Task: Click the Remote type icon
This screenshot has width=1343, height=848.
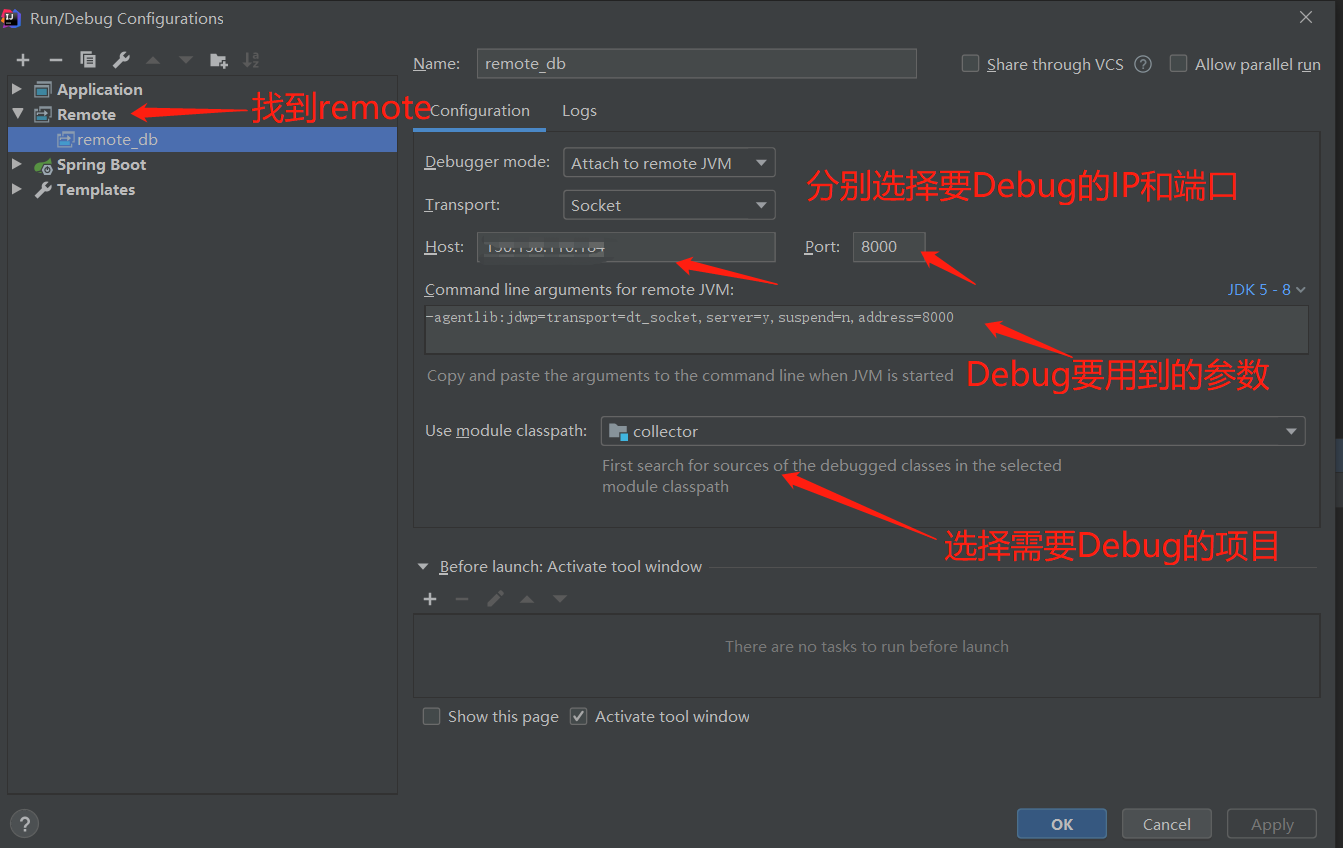Action: [43, 114]
